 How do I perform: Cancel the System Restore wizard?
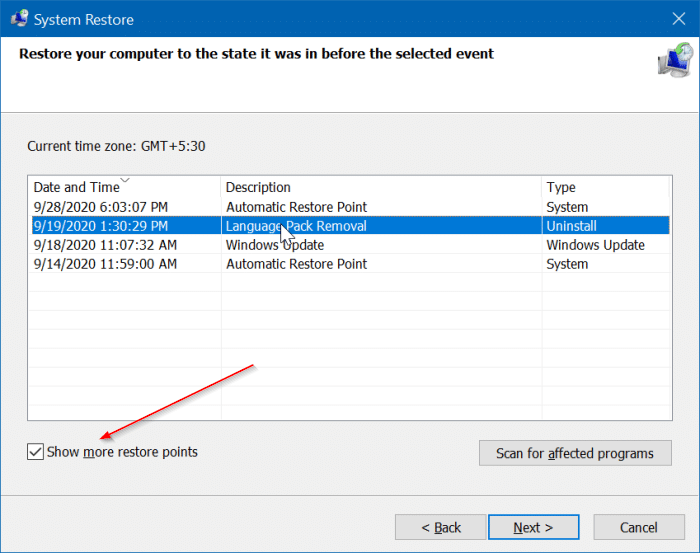pos(639,527)
